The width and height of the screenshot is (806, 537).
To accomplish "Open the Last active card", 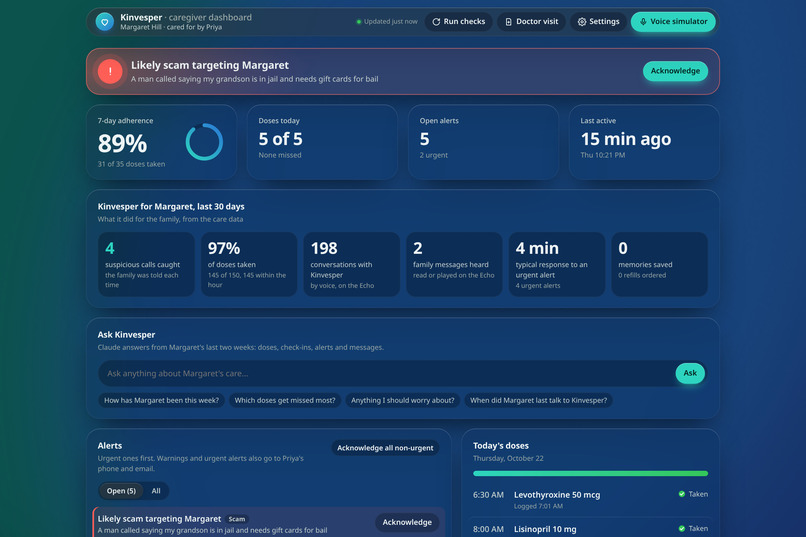I will (x=644, y=142).
